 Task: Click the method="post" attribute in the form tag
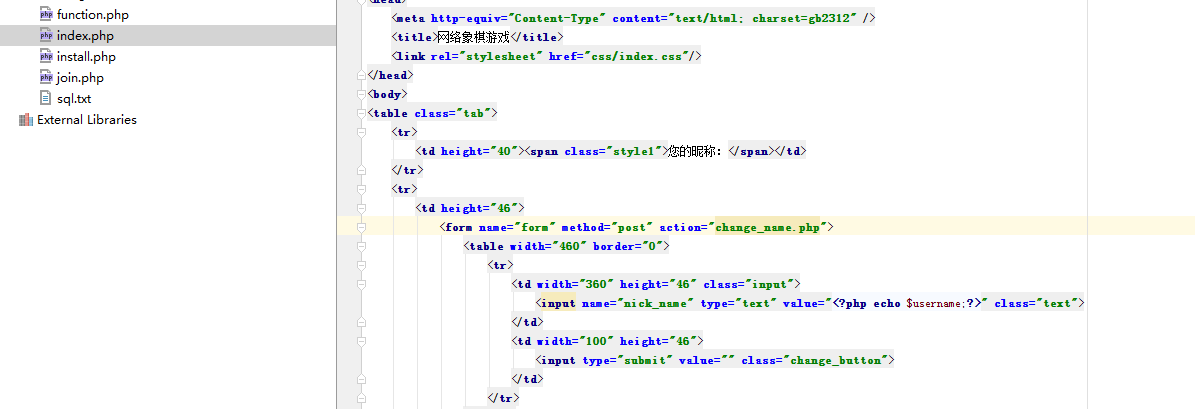point(607,227)
